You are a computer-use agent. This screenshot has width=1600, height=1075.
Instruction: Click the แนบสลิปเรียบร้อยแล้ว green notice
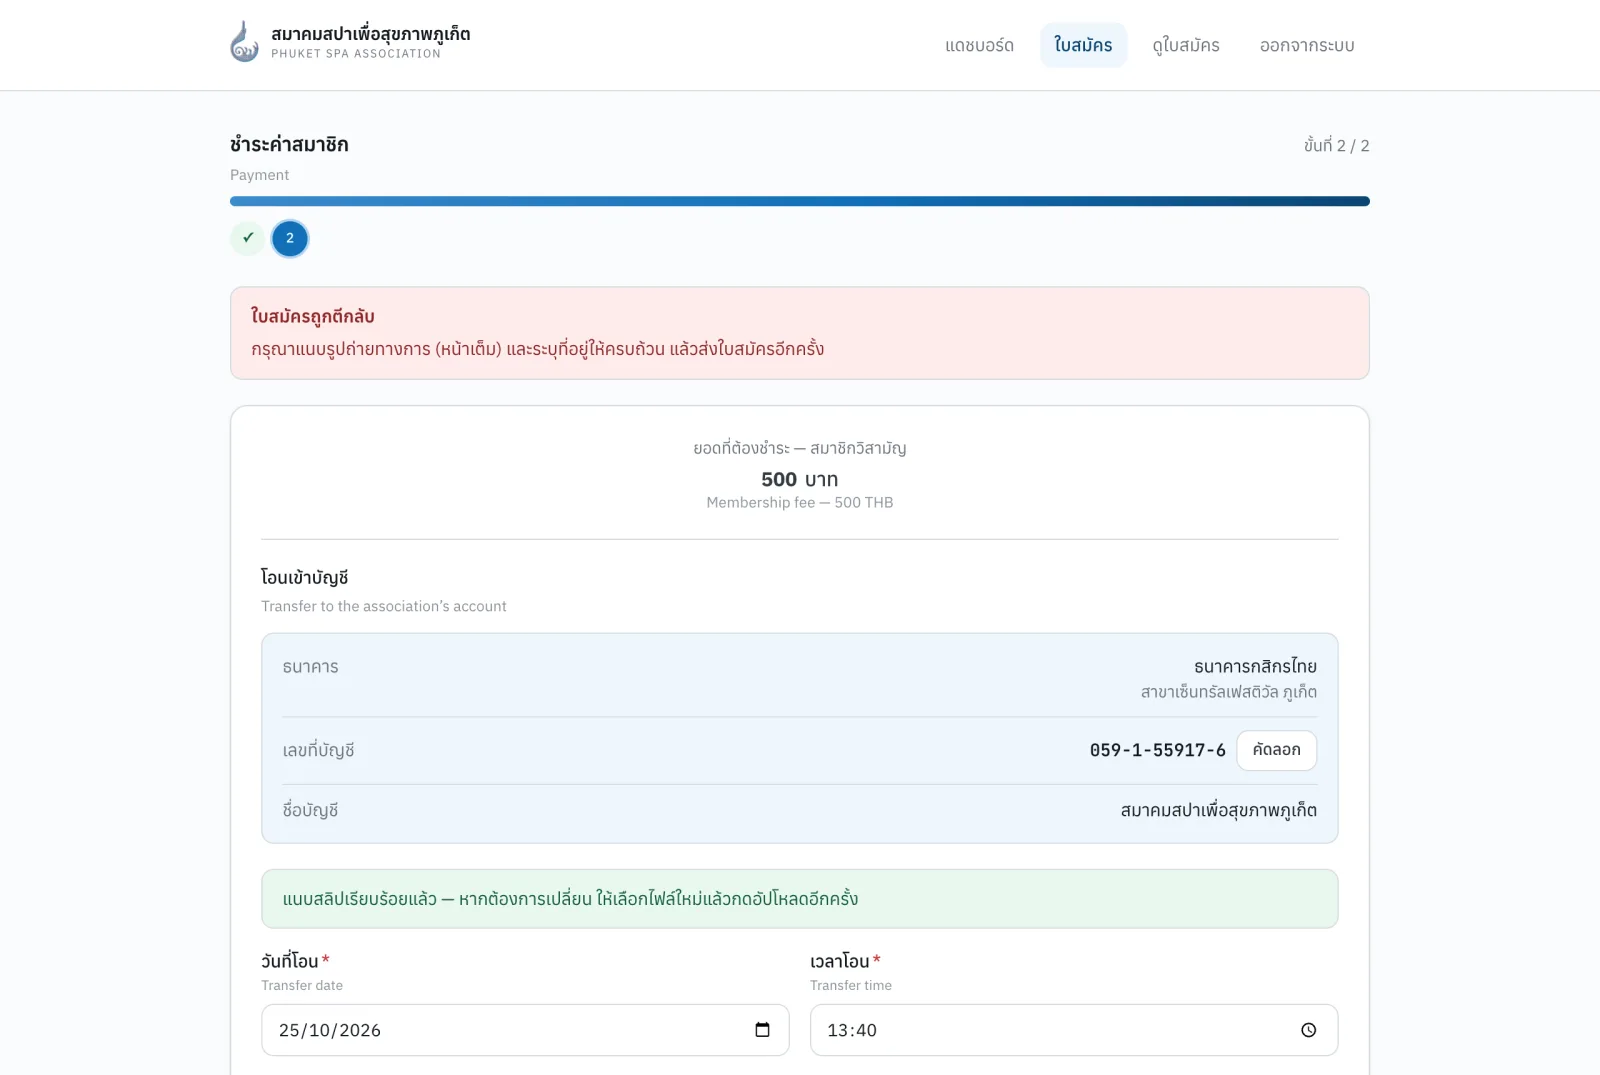[x=800, y=899]
